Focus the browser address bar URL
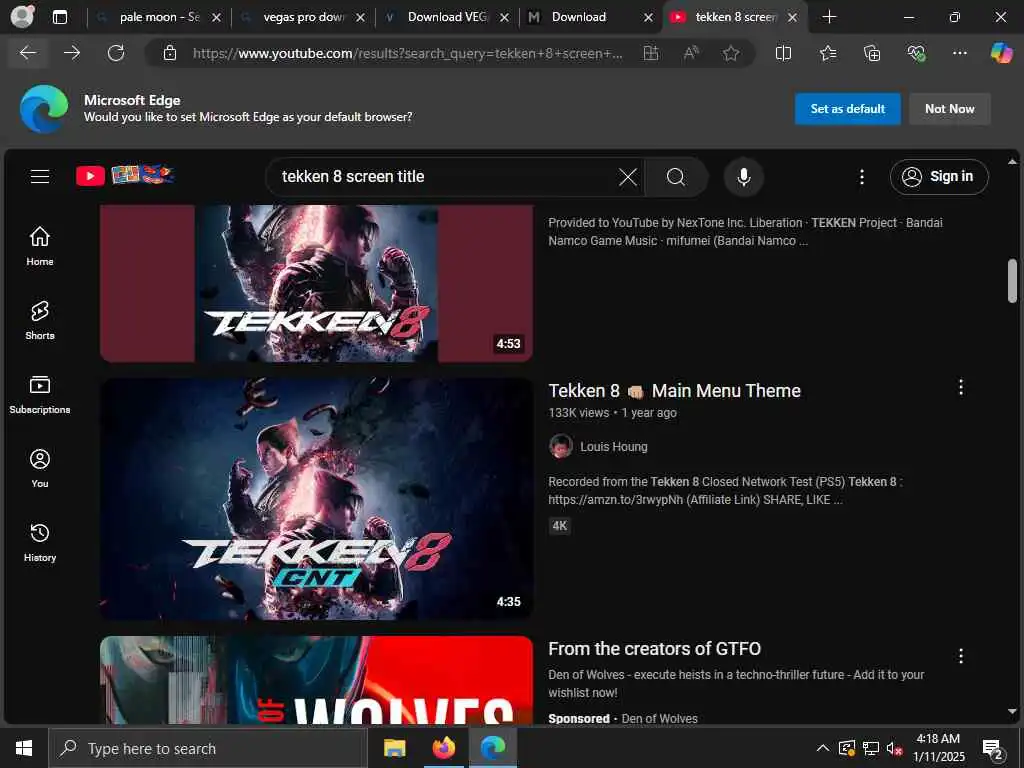This screenshot has height=768, width=1024. click(x=407, y=54)
